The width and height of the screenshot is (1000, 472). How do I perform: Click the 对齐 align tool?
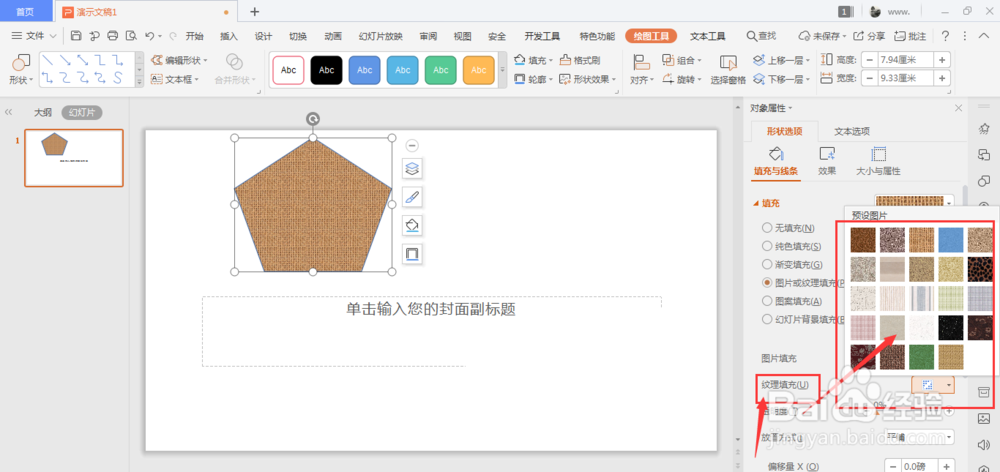coord(640,69)
